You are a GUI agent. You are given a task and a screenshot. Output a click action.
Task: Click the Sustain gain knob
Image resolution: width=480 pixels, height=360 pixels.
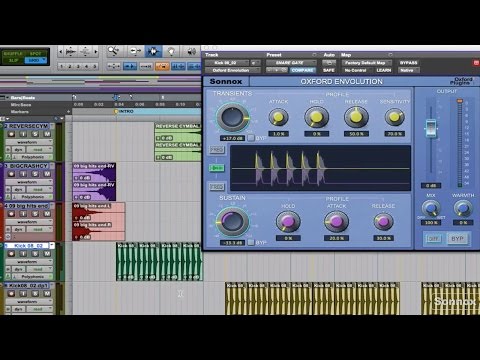click(232, 221)
